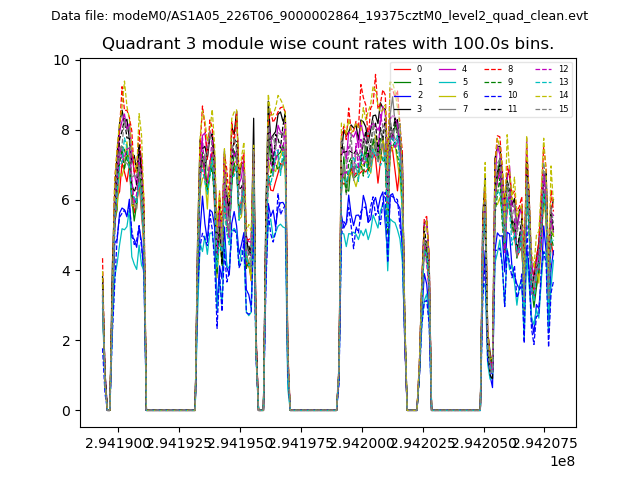The height and width of the screenshot is (480, 640).
Task: Click the gray solid legend line for module 7
Action: point(444,108)
